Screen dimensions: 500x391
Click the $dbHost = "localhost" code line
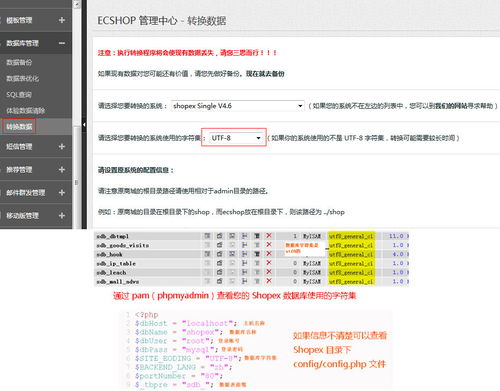pos(186,323)
